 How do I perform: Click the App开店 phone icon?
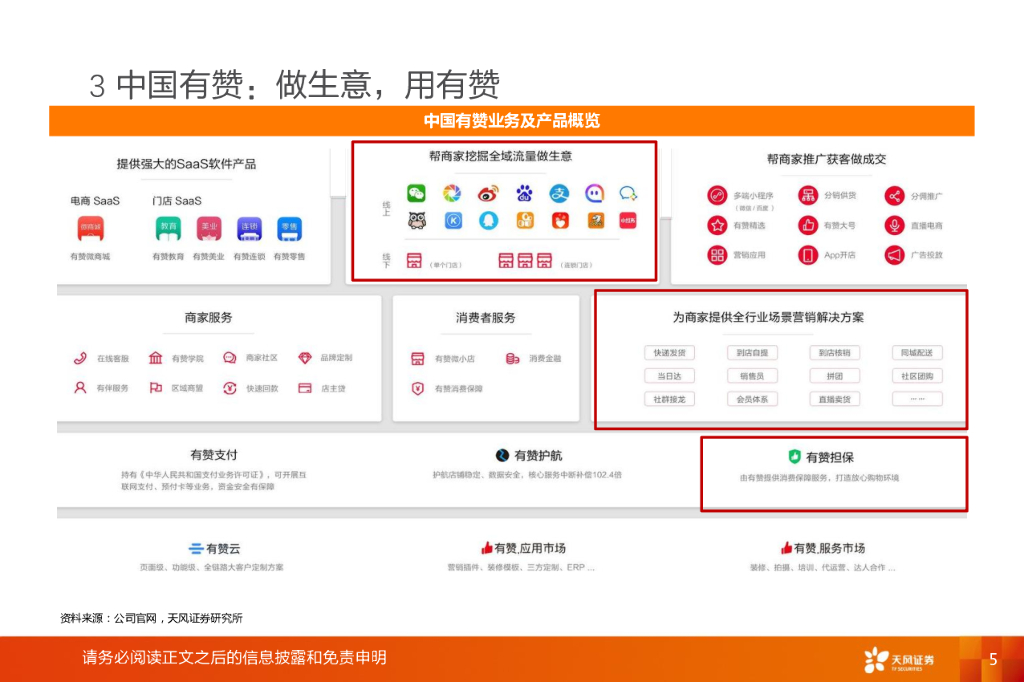808,255
